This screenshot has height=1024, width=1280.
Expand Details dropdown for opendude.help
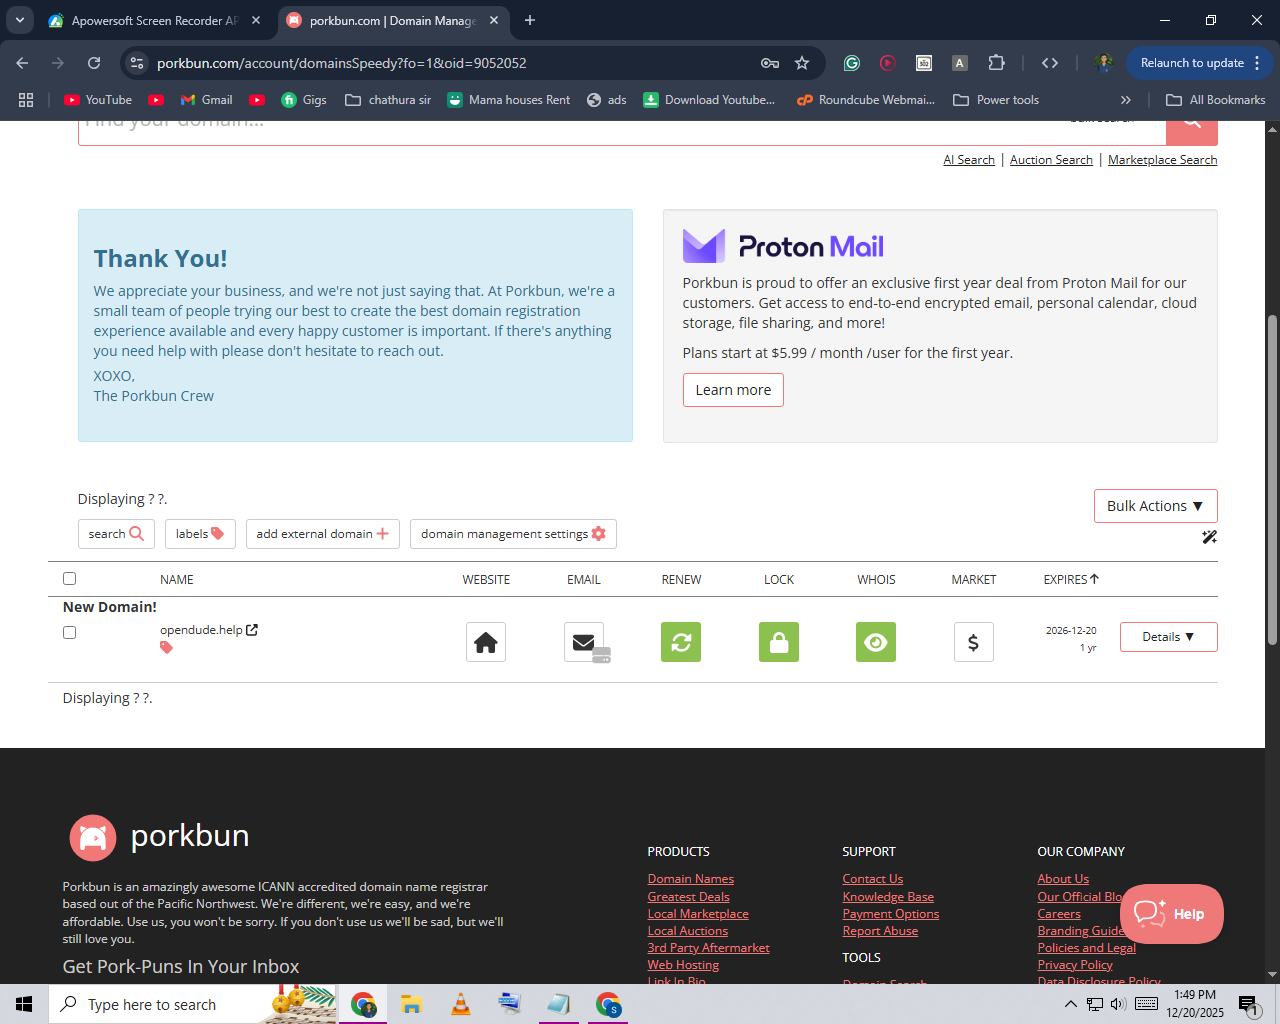(1168, 637)
